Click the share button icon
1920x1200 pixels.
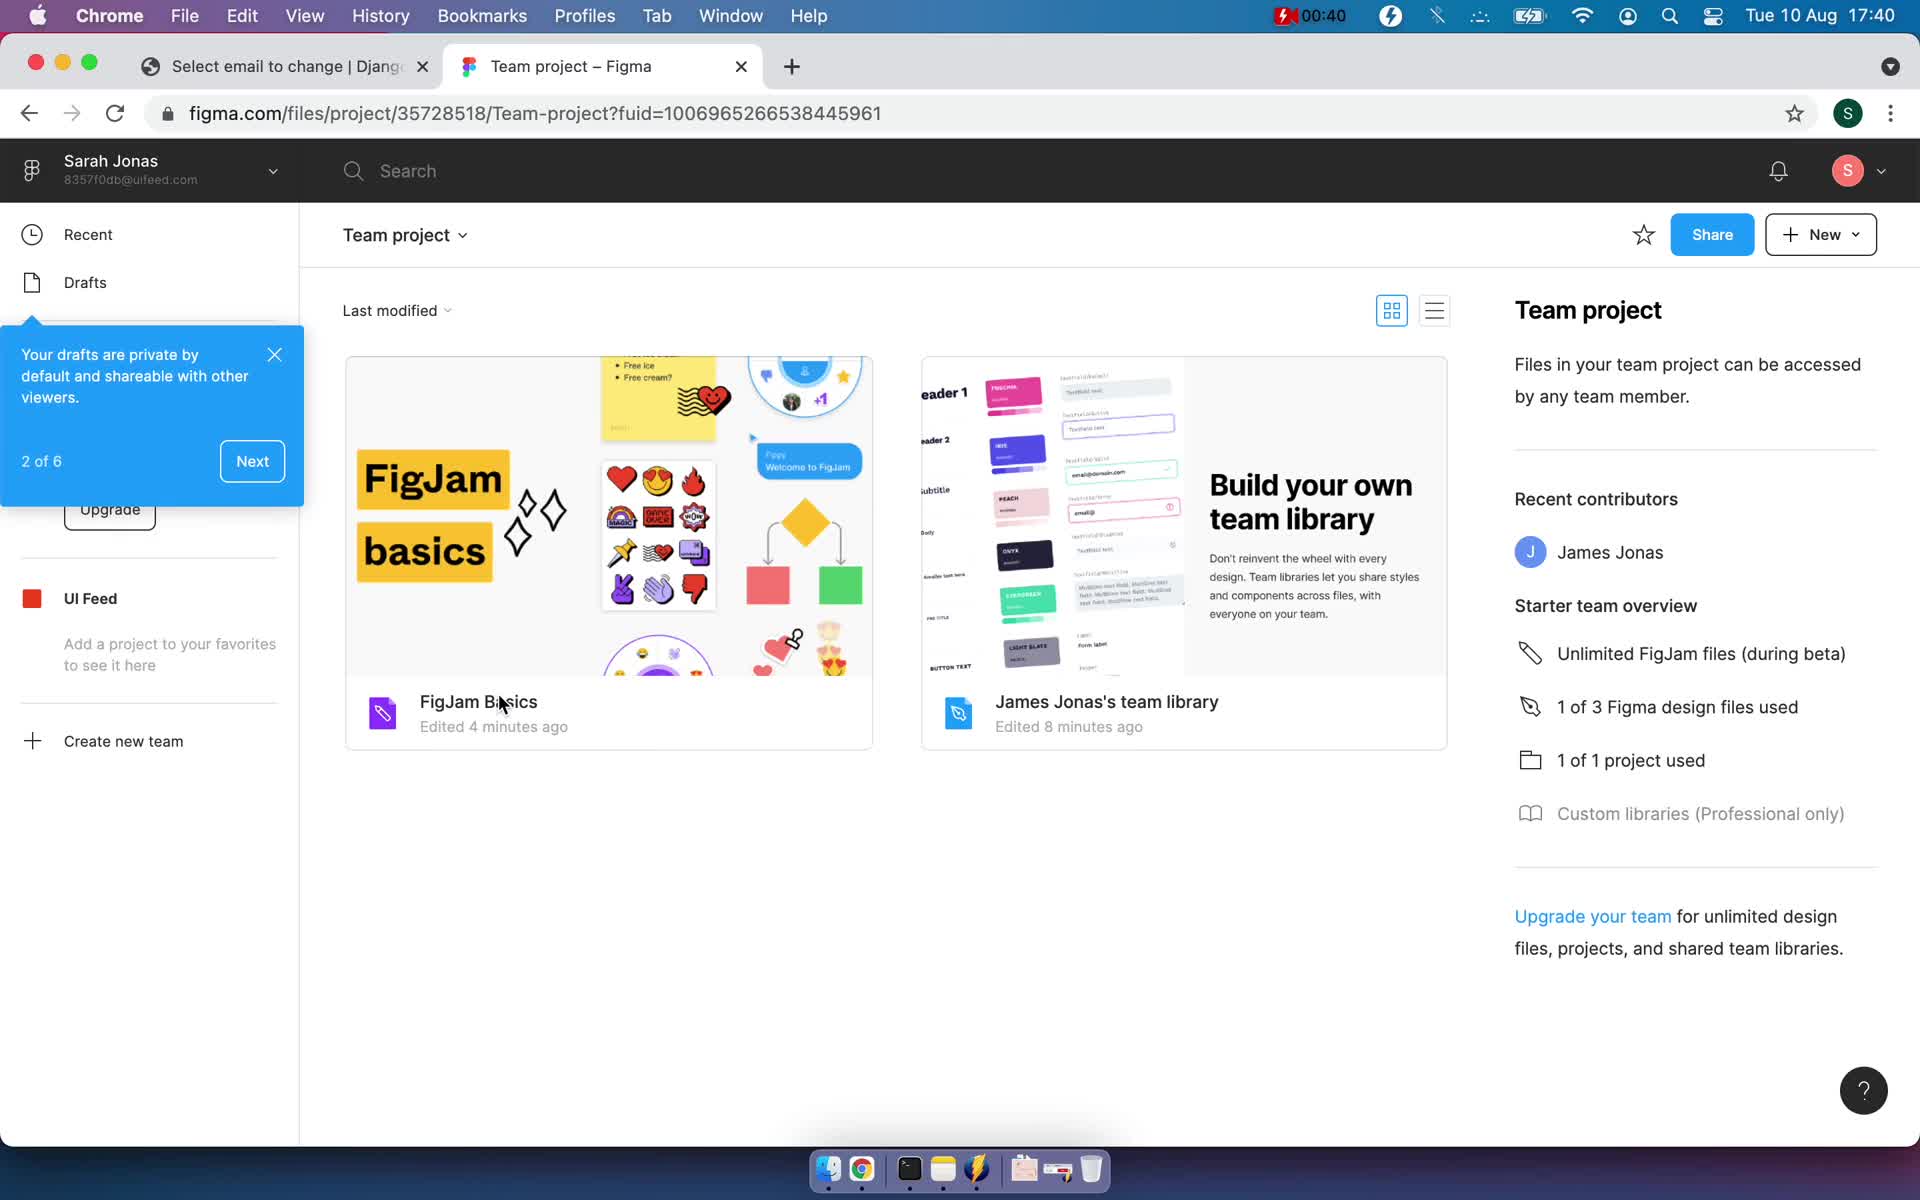1713,234
